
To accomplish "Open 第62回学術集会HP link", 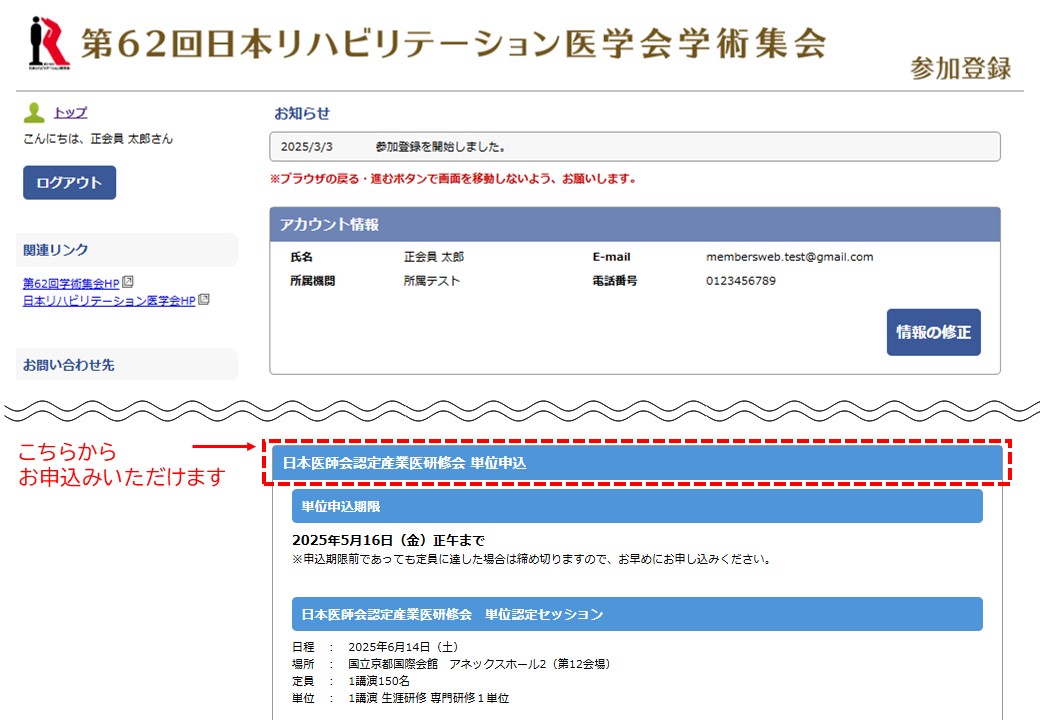I will 71,283.
